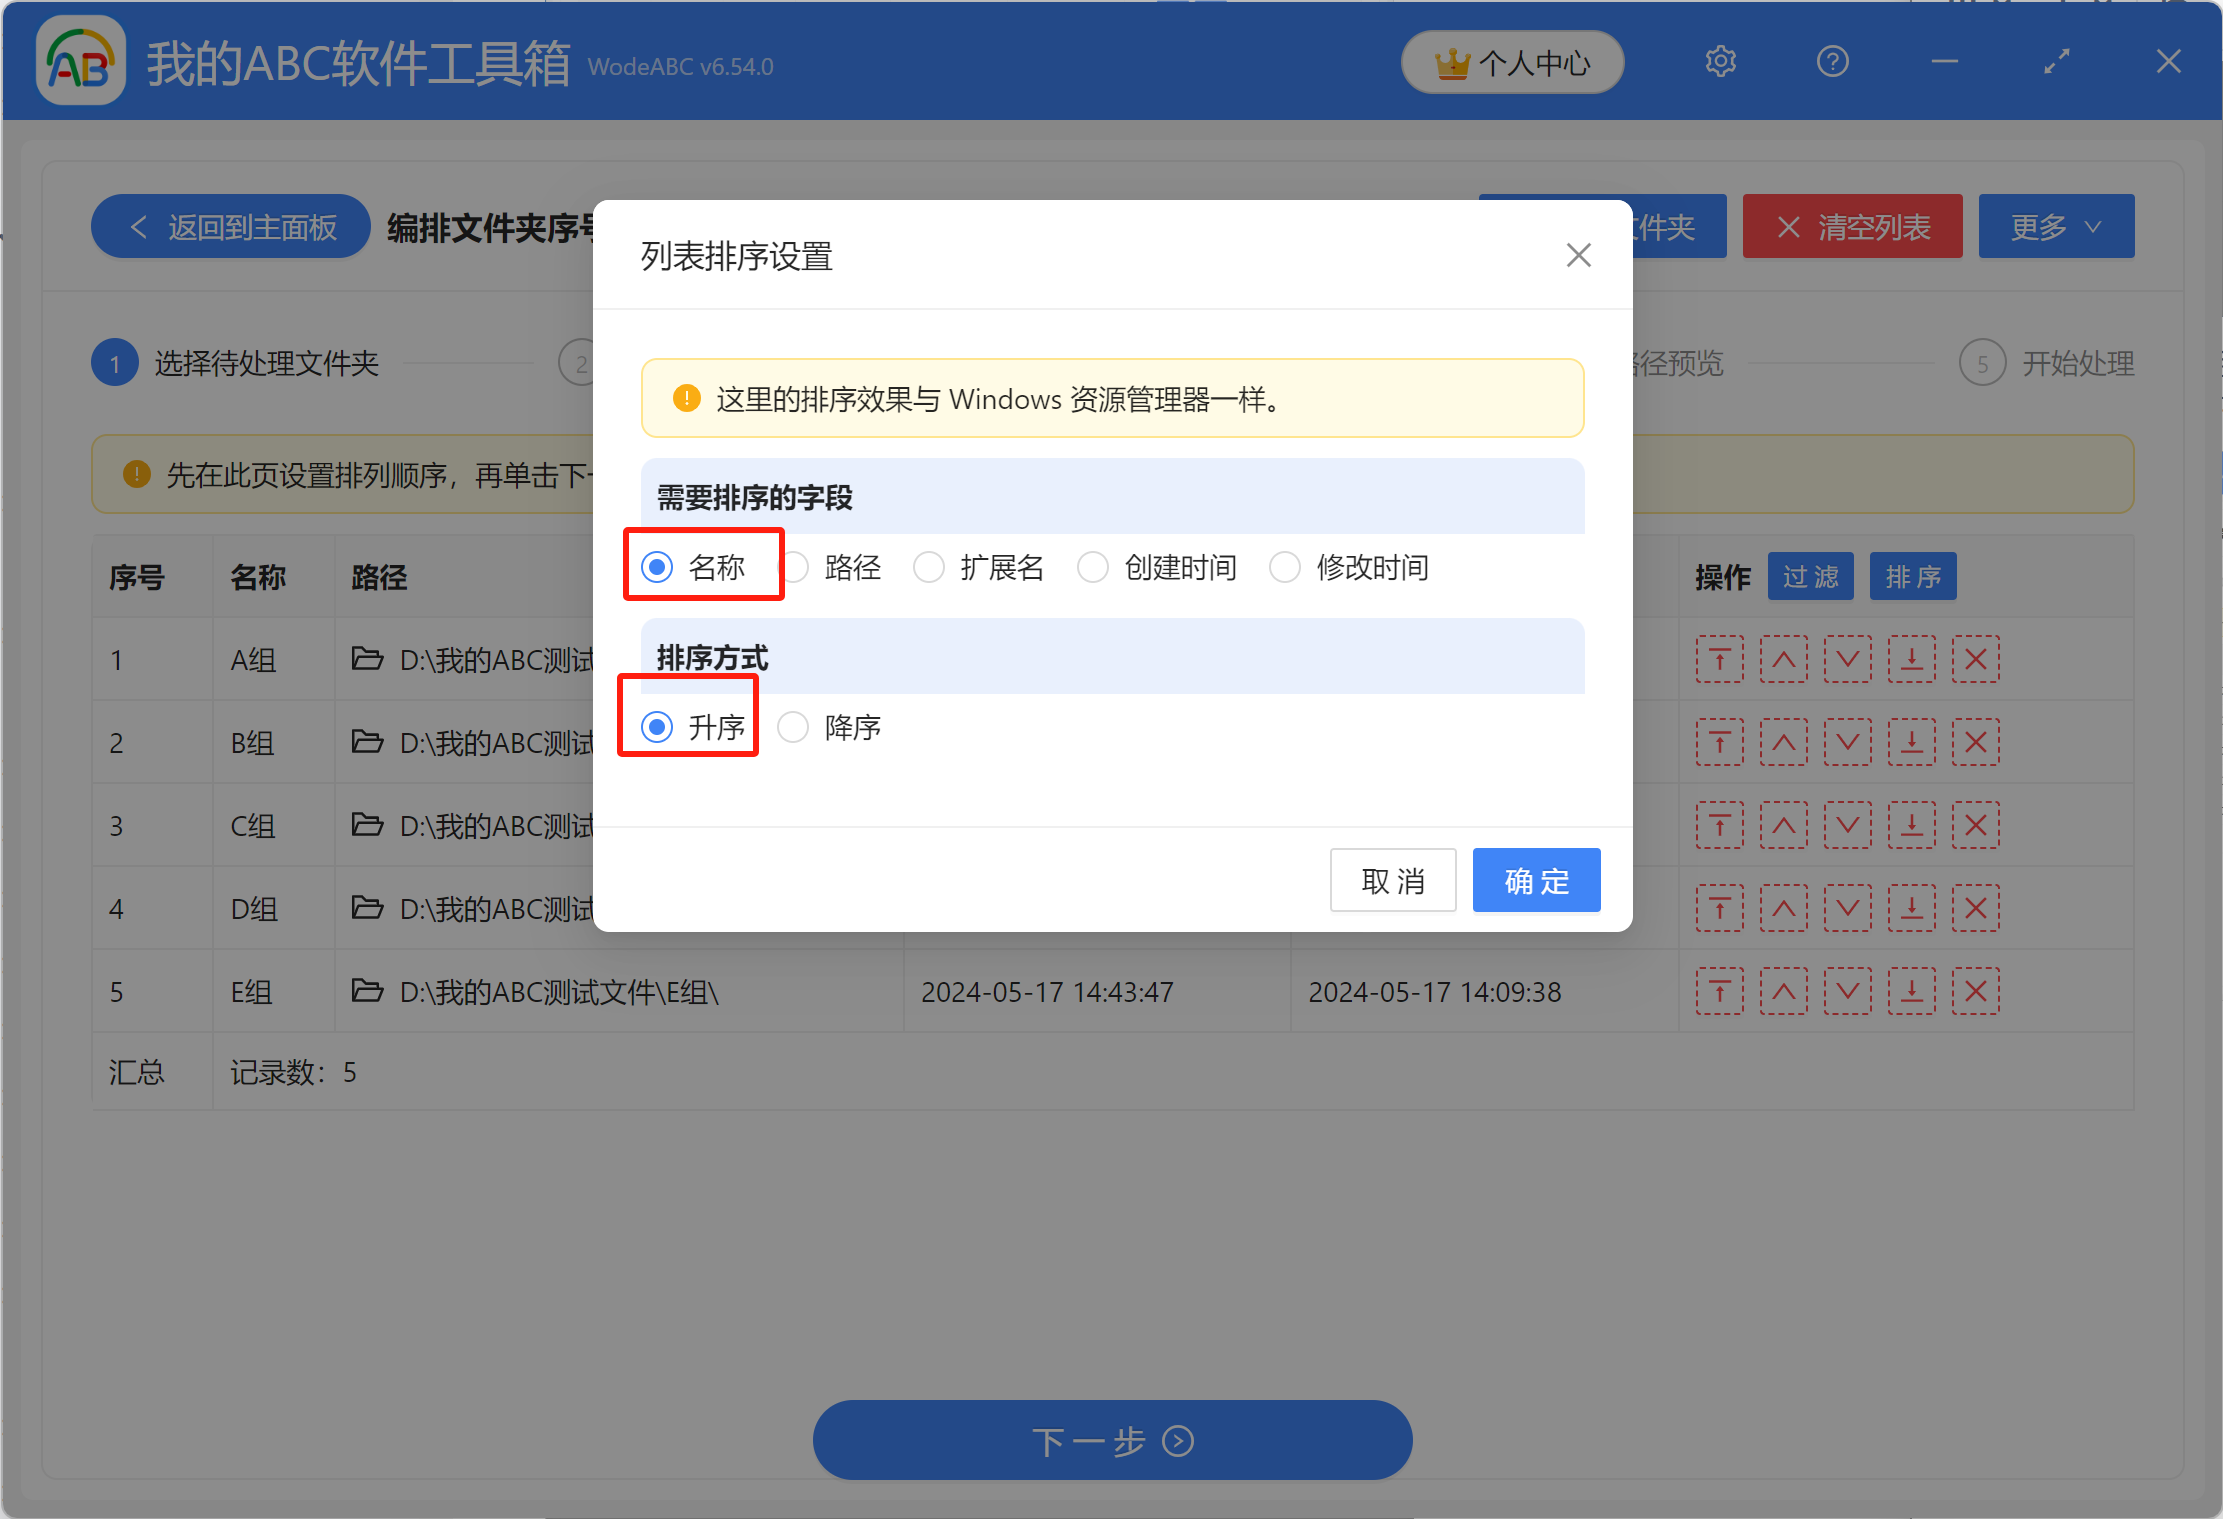The width and height of the screenshot is (2223, 1519).
Task: Move B组 up one position
Action: (x=1784, y=742)
